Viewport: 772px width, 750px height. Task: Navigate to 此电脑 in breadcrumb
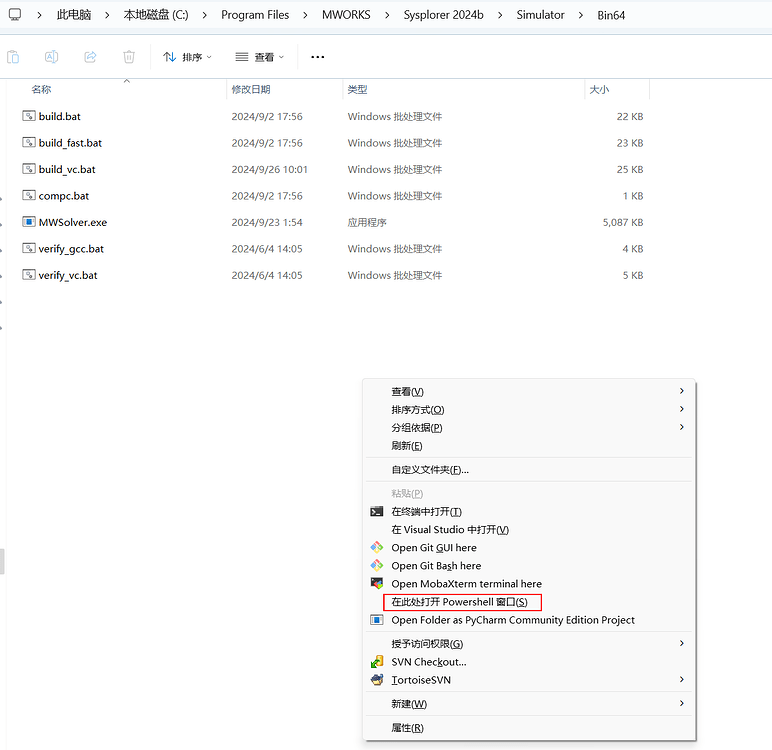point(73,15)
